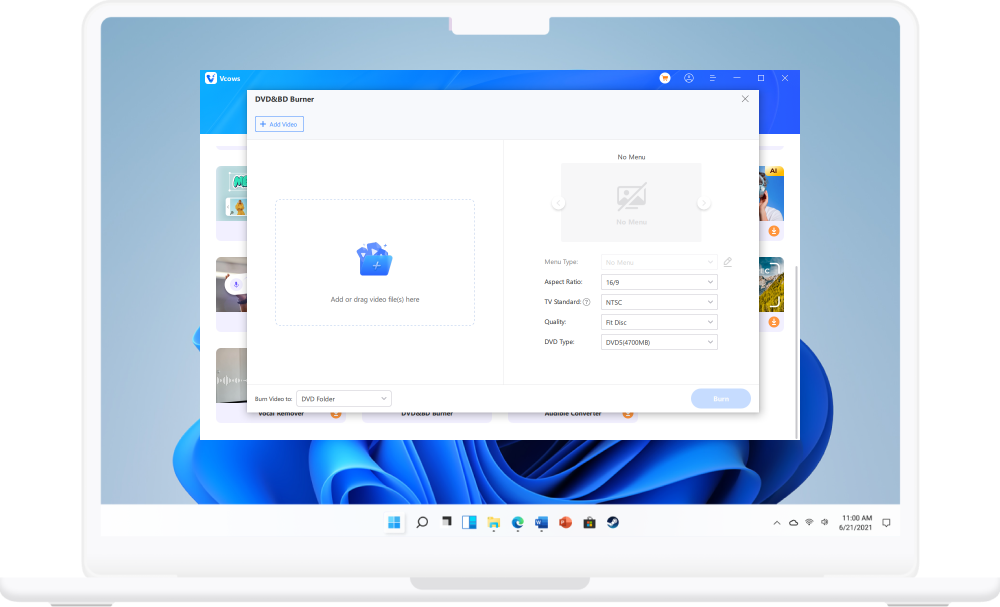Click the blue folder add-files icon
The height and width of the screenshot is (607, 1000).
[374, 259]
